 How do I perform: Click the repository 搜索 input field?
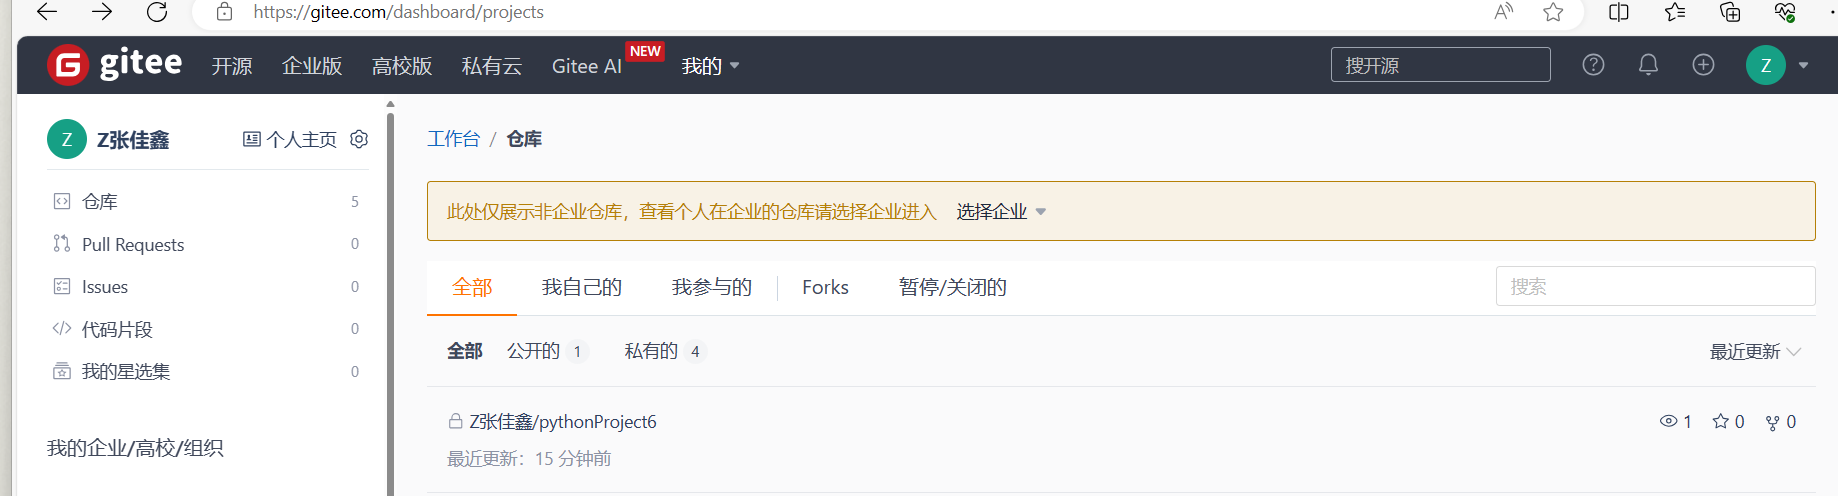click(1655, 287)
